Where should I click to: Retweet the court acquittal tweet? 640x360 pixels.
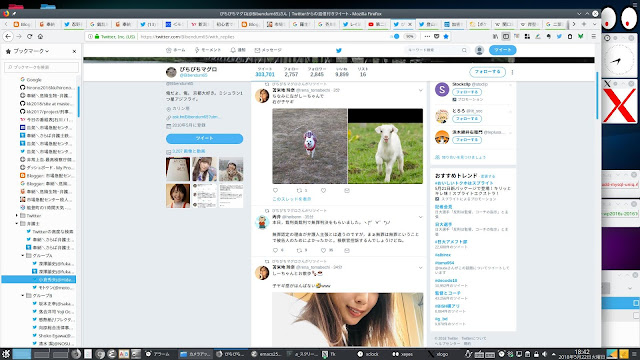point(299,250)
